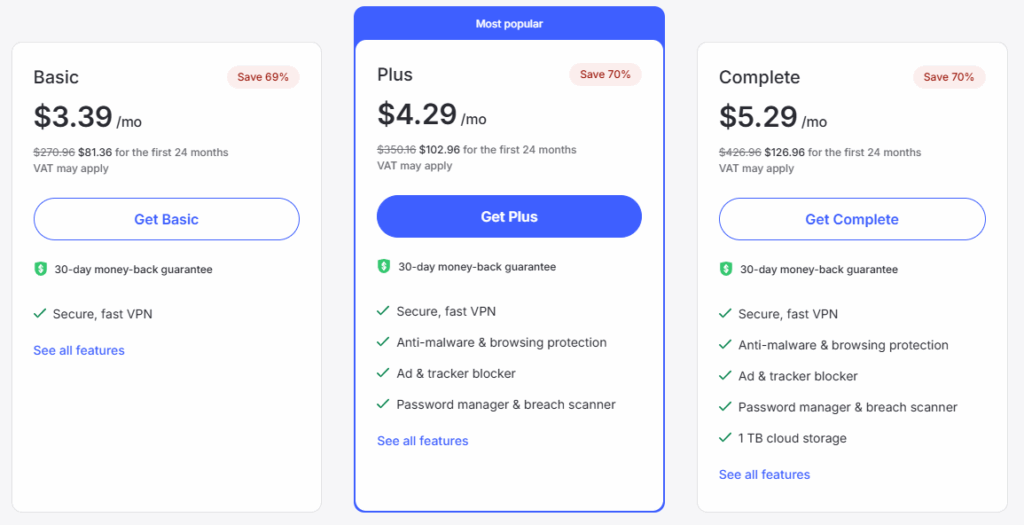Open See all features under Basic plan
Image resolution: width=1024 pixels, height=525 pixels.
79,350
